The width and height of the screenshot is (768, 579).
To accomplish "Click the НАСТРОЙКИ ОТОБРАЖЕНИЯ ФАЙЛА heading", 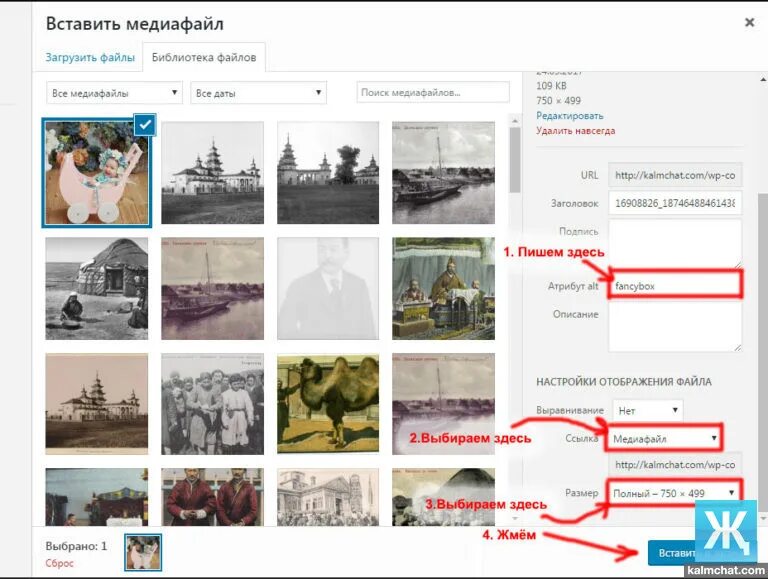I will click(624, 382).
